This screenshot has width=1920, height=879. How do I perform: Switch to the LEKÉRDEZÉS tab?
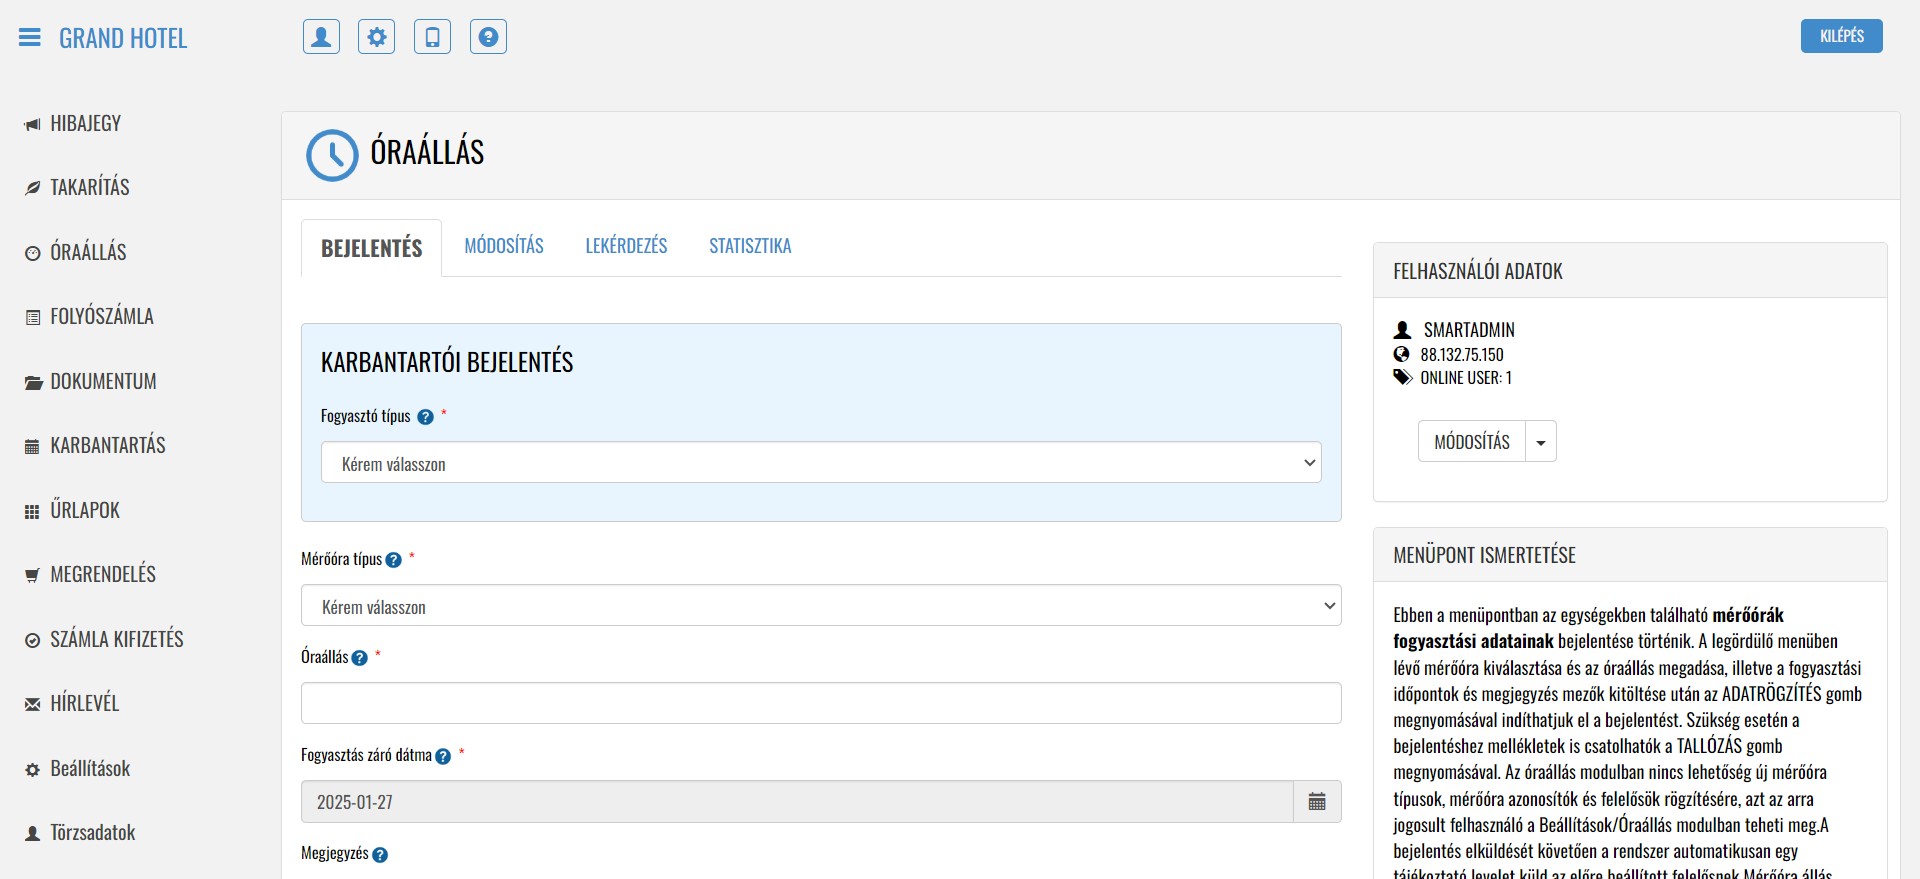[626, 246]
